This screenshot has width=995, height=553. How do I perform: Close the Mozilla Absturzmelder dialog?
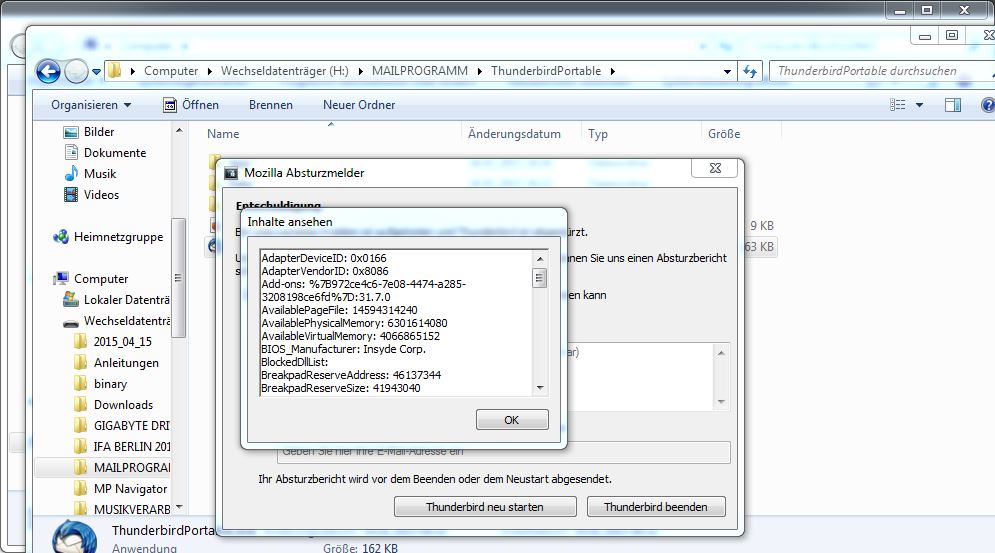(x=715, y=168)
